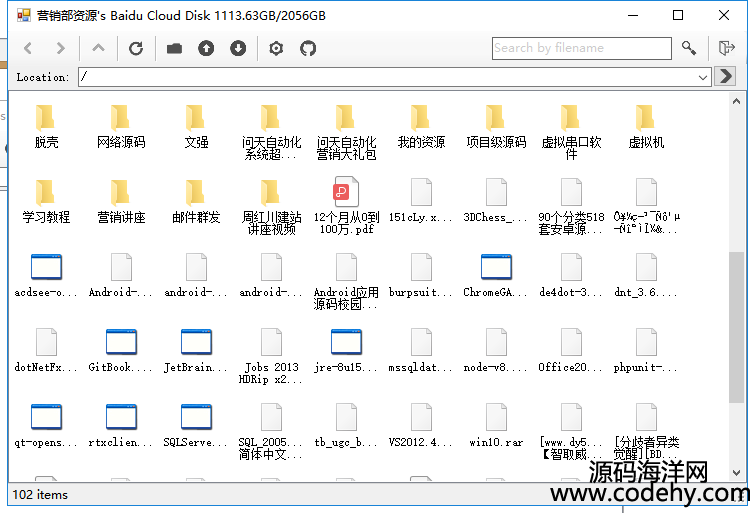This screenshot has width=755, height=513.
Task: Select the Office20... file
Action: 571,351
